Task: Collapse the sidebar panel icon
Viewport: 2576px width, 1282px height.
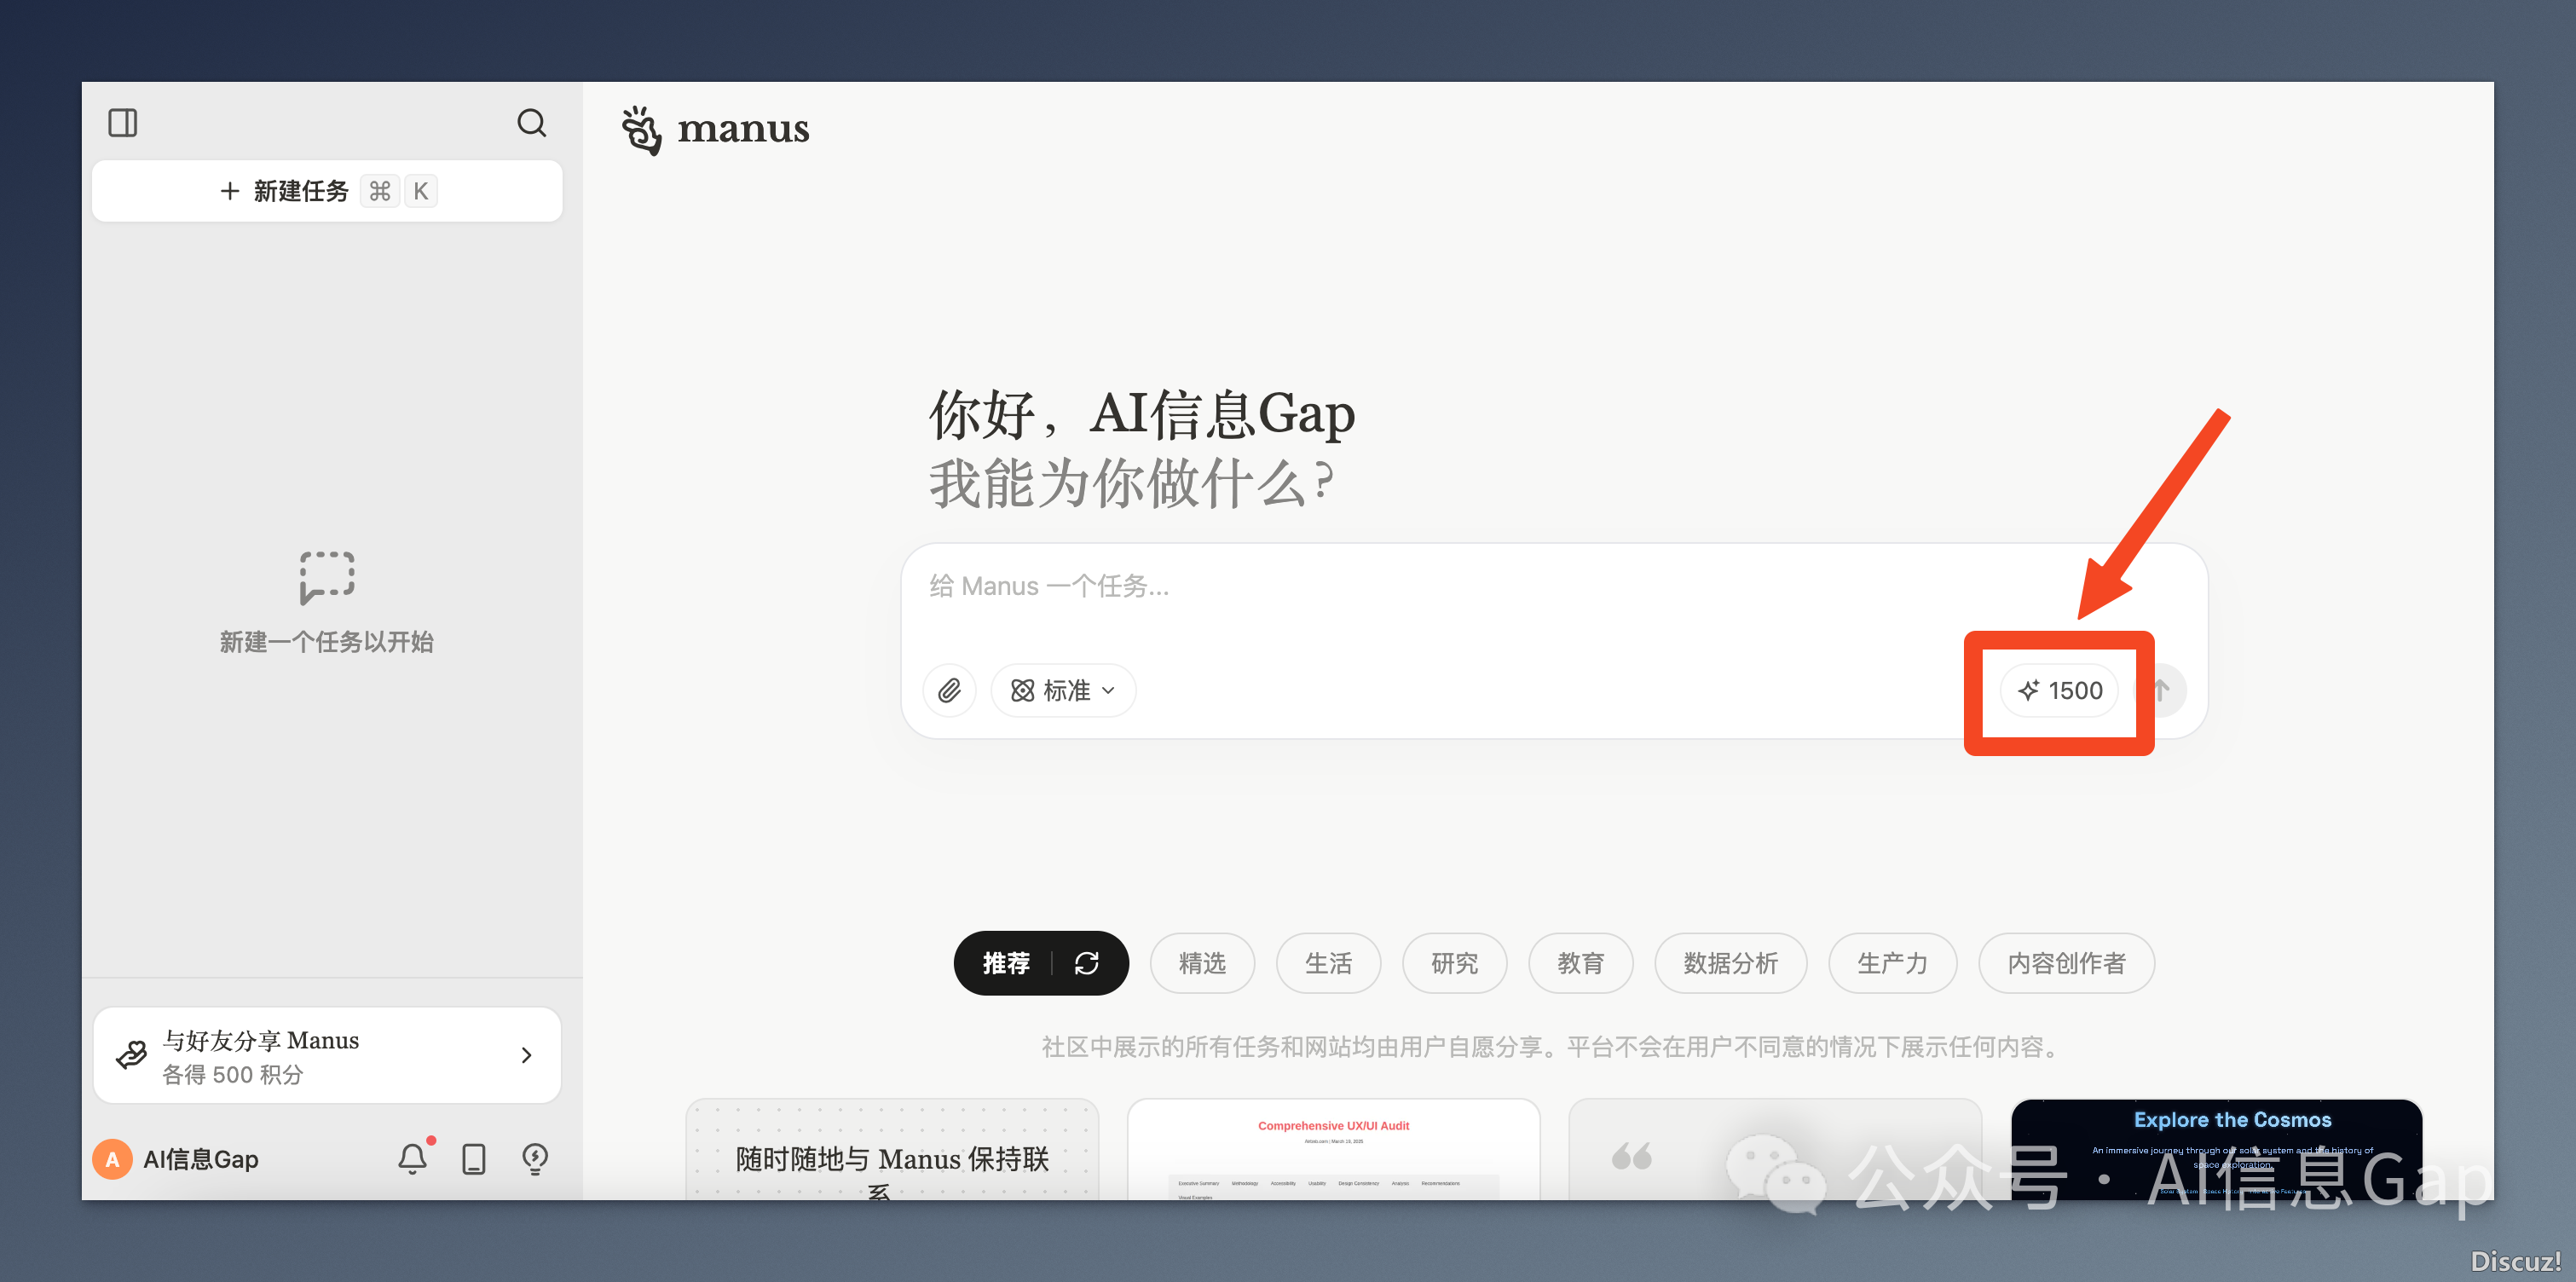Action: [123, 123]
